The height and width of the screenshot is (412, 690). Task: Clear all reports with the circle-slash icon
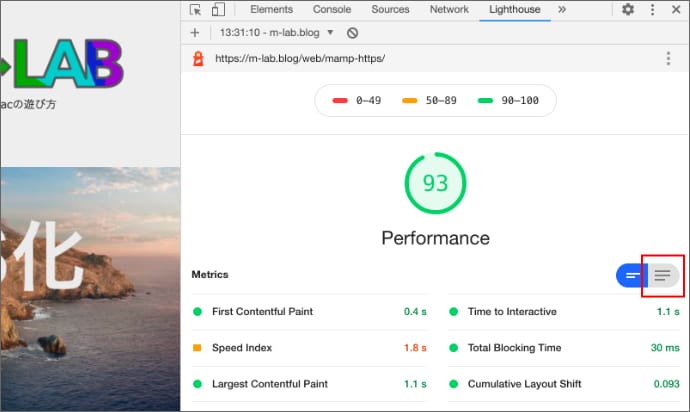[x=352, y=33]
